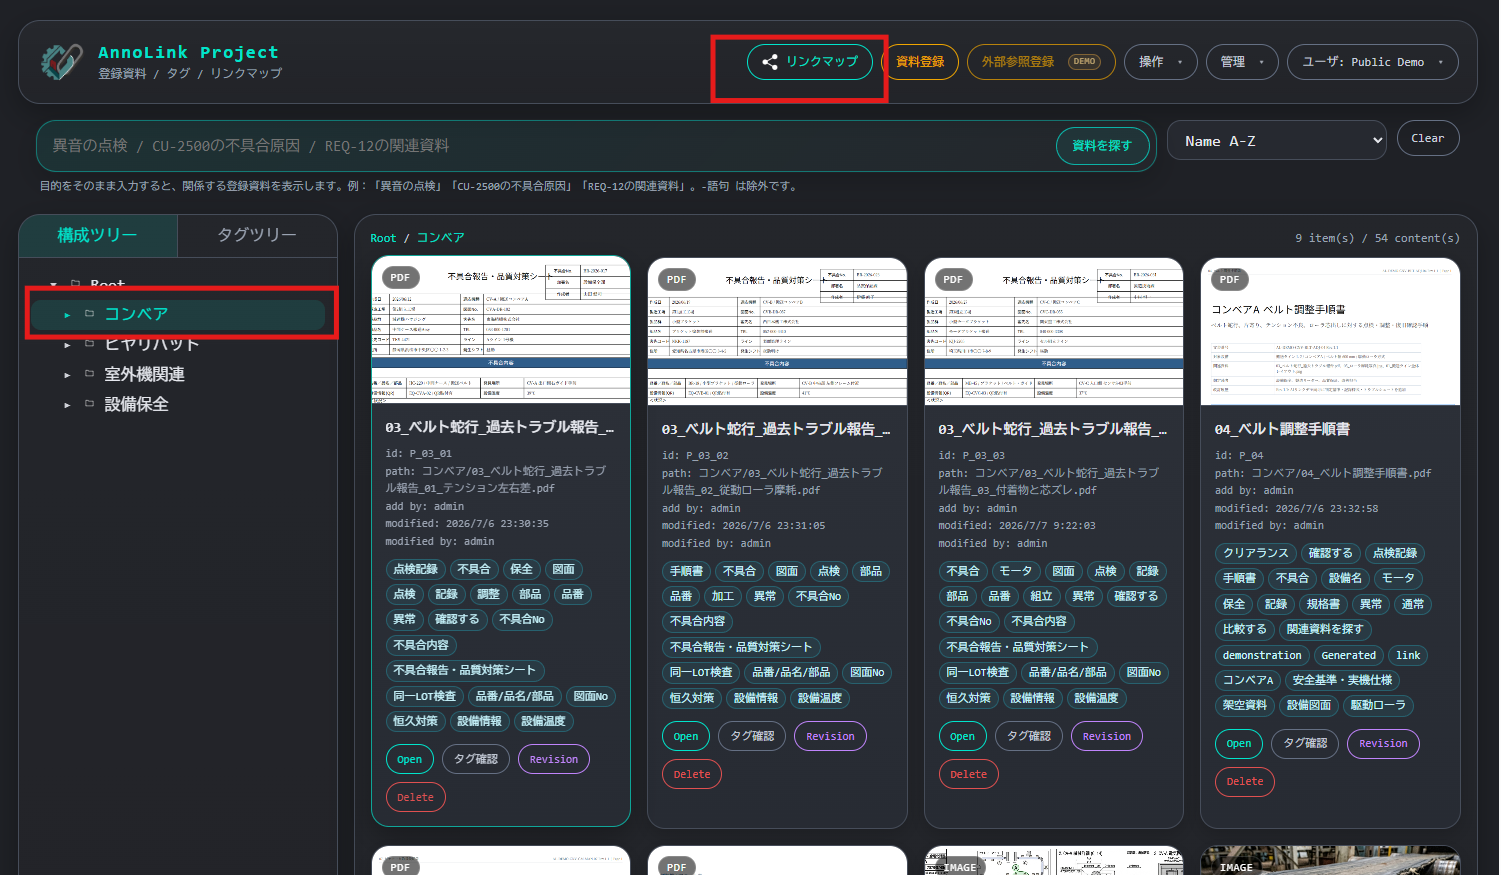
Task: Click title 04_ベルト調整手順書
Action: click(x=1282, y=429)
